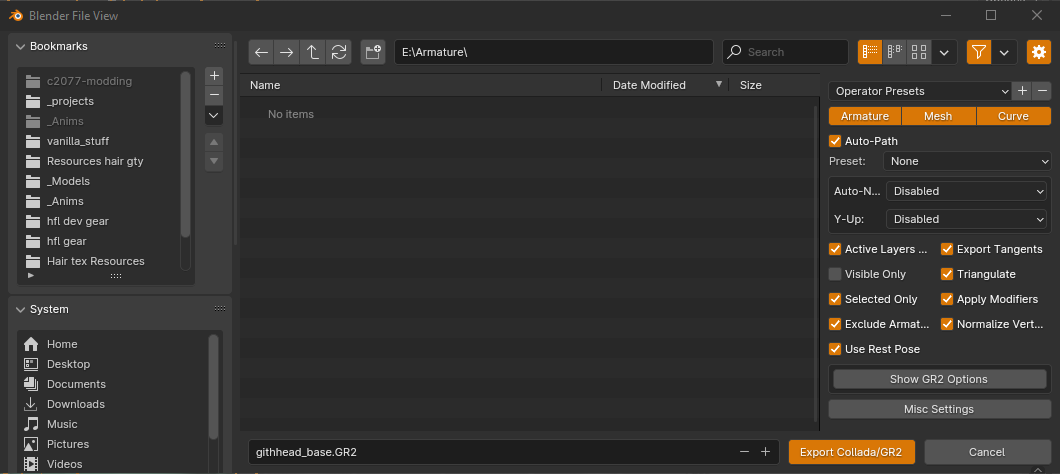Viewport: 1060px width, 474px height.
Task: Click the Search field
Action: (785, 52)
